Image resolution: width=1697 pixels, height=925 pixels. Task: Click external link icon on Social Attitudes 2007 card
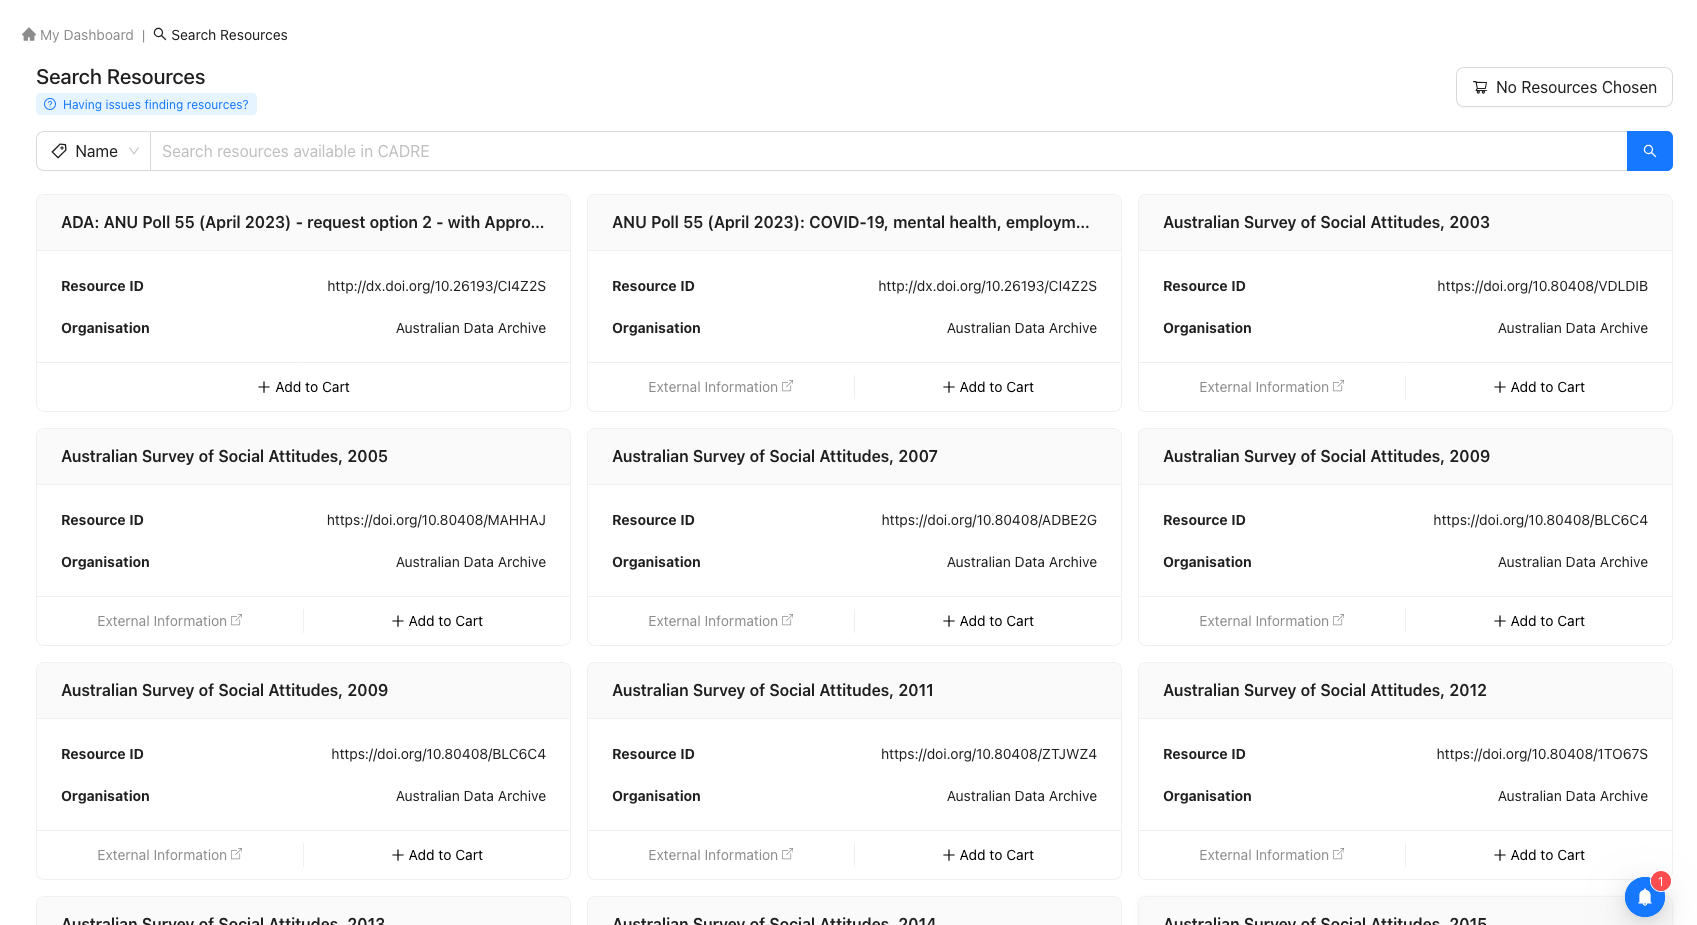pos(787,620)
